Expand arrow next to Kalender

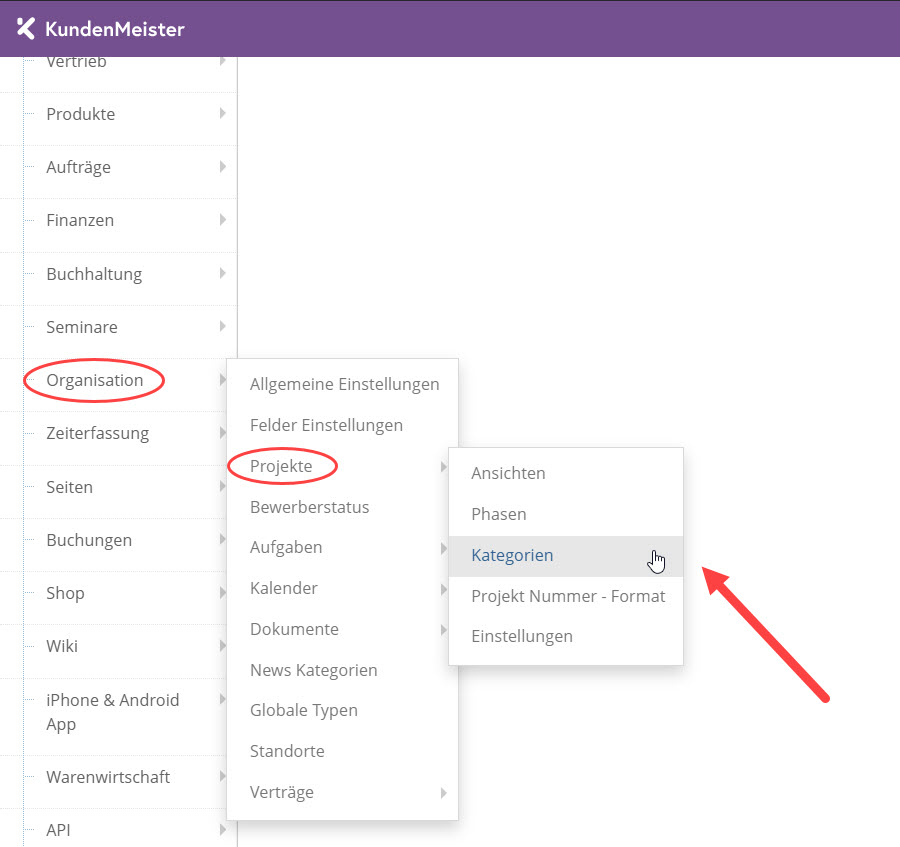[x=444, y=589]
